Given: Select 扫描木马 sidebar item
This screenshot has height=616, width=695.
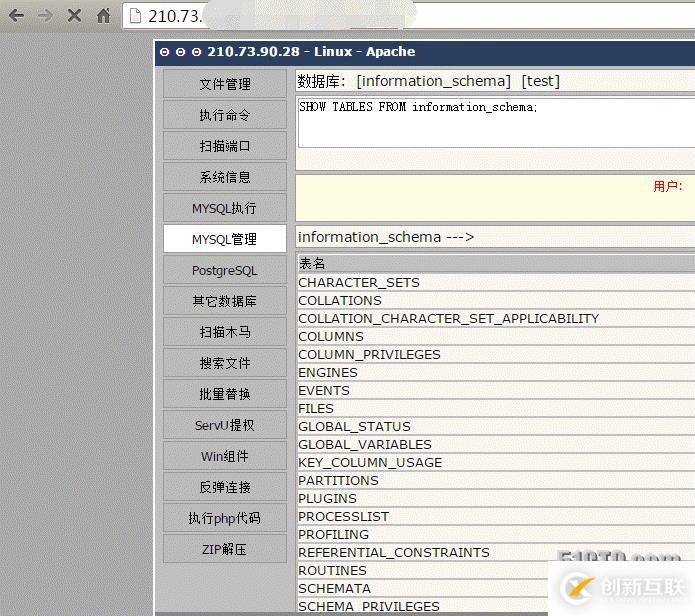Looking at the screenshot, I should [x=225, y=332].
